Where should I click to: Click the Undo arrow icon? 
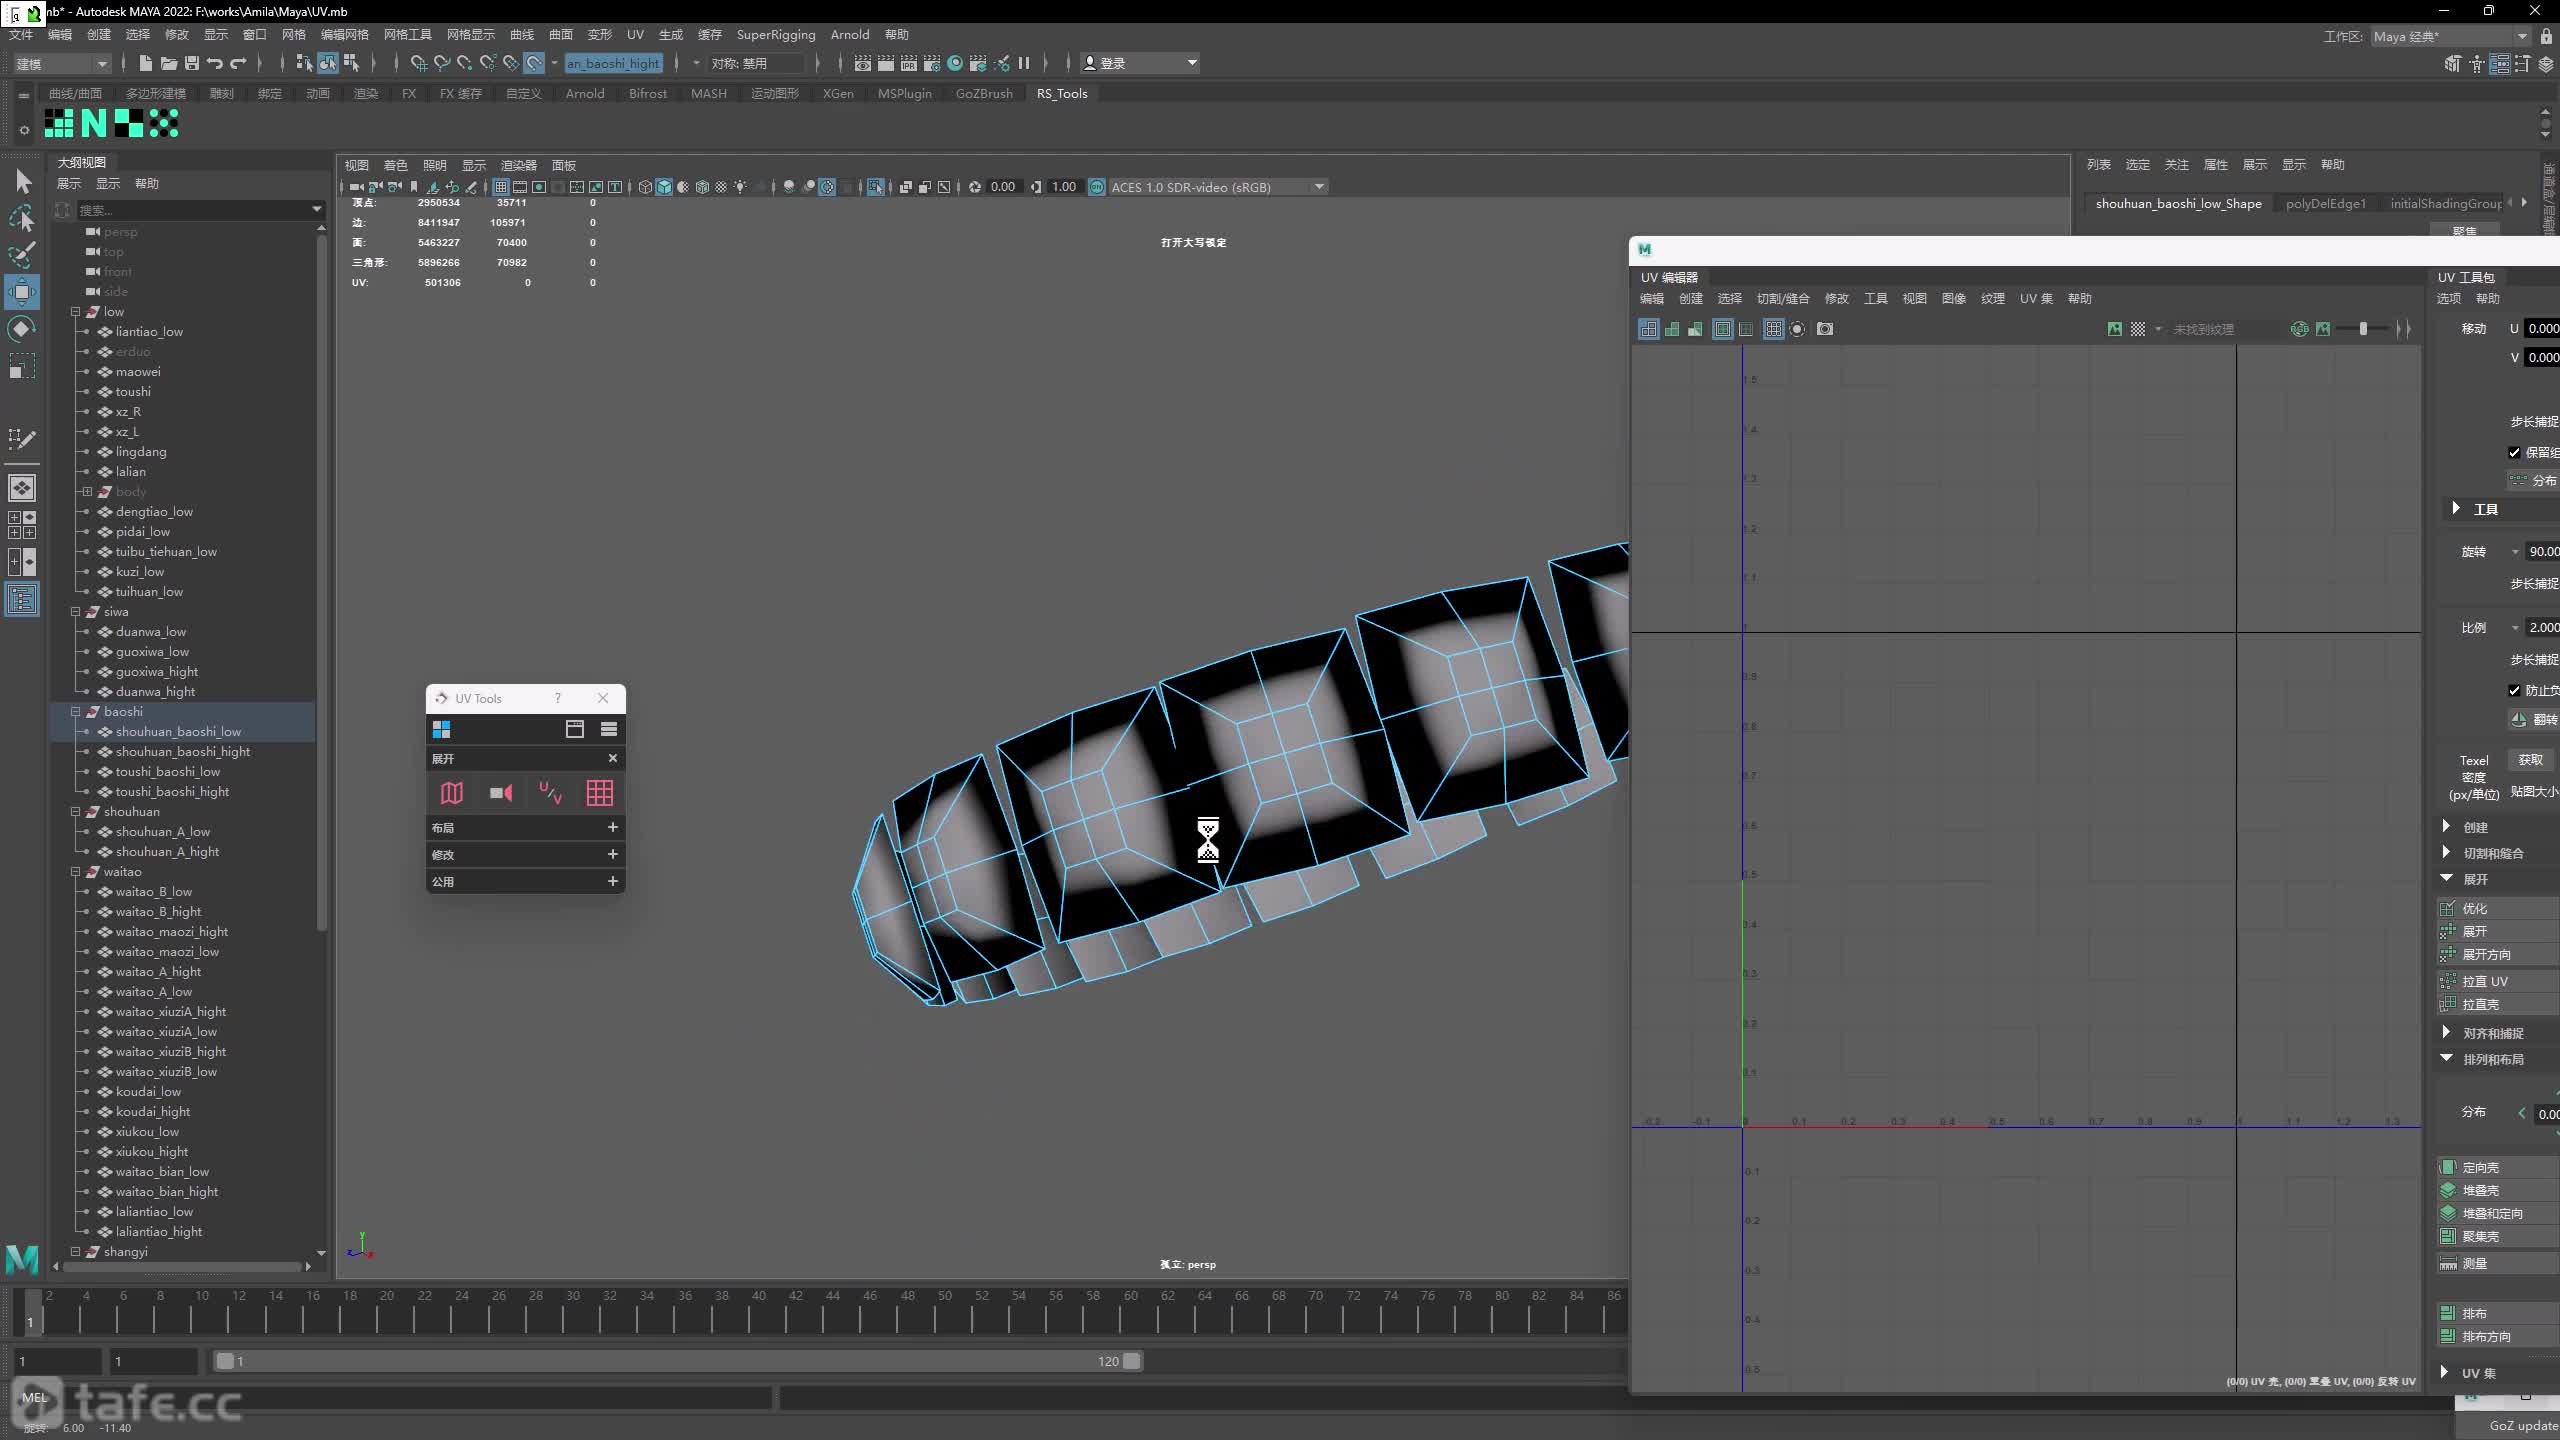point(215,63)
